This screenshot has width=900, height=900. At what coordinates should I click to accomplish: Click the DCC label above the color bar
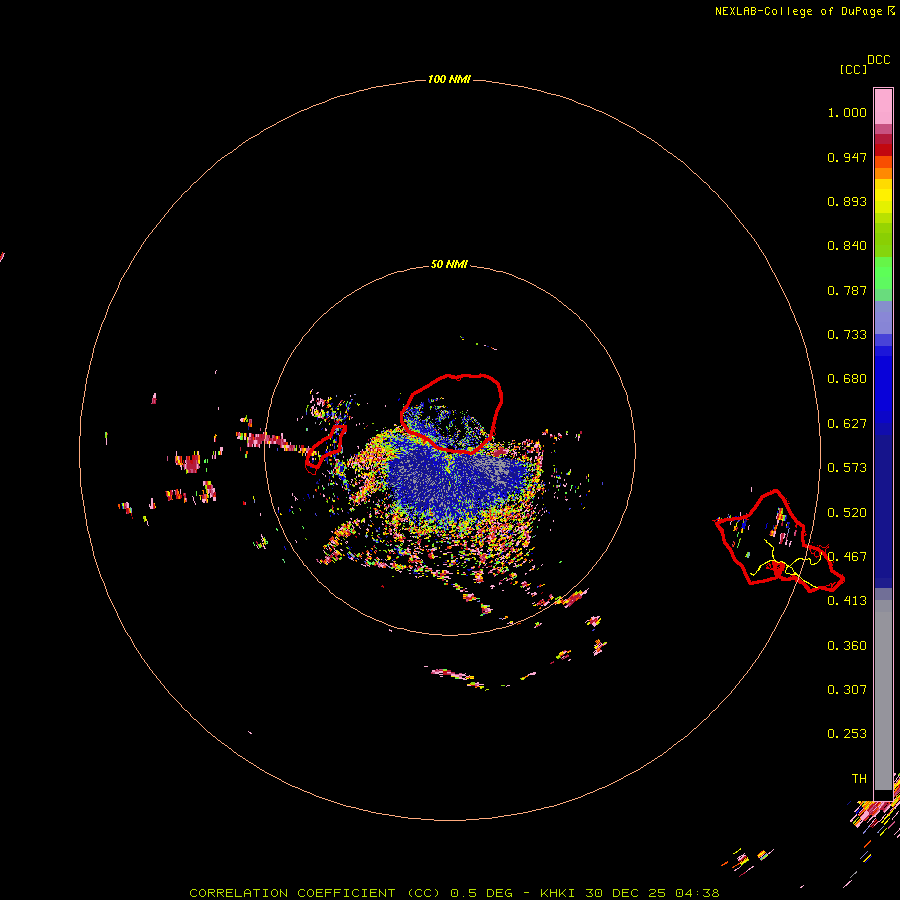click(878, 60)
